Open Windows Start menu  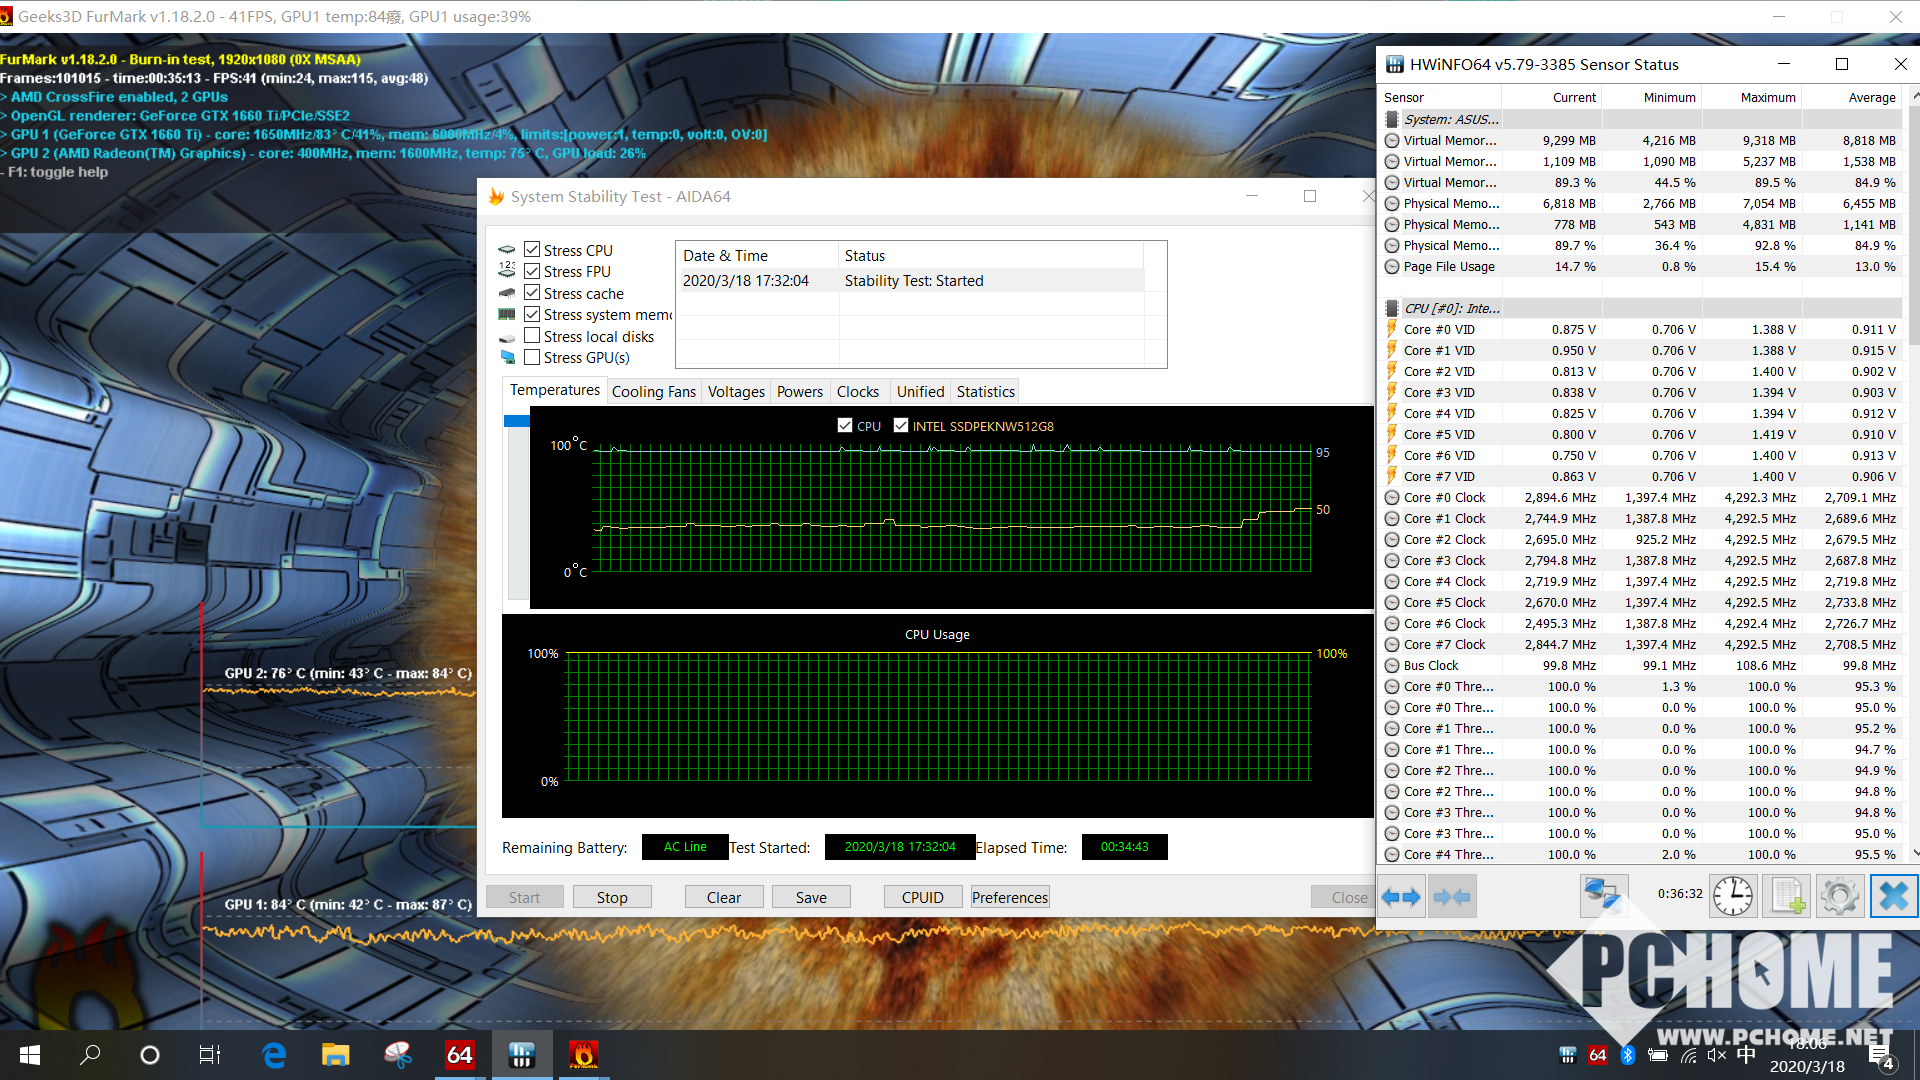(x=30, y=1055)
